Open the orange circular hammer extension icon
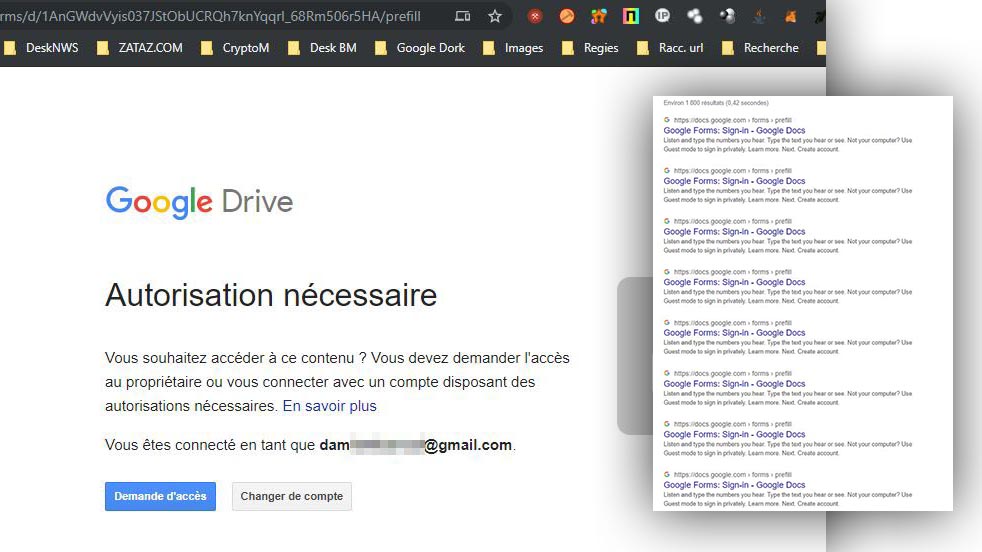Viewport: 982px width, 552px height. coord(567,16)
